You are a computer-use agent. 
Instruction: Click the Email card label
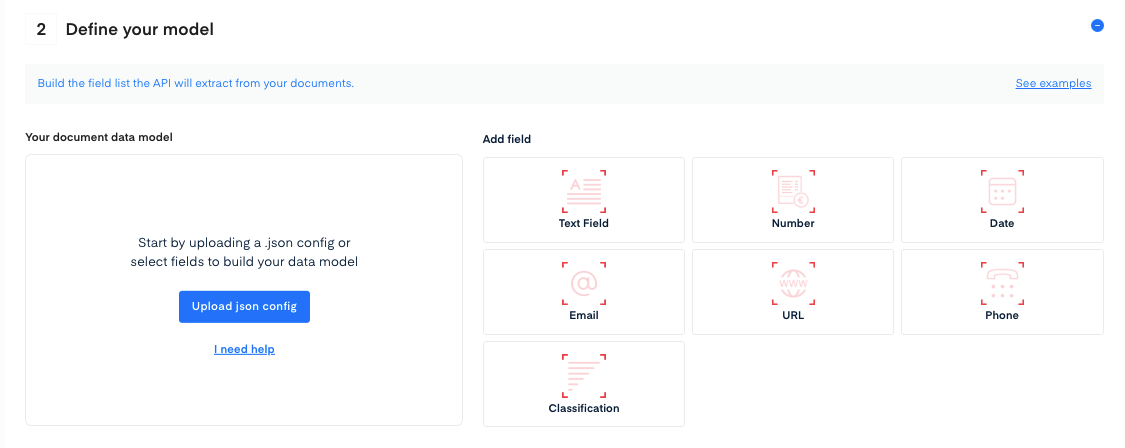[x=584, y=315]
